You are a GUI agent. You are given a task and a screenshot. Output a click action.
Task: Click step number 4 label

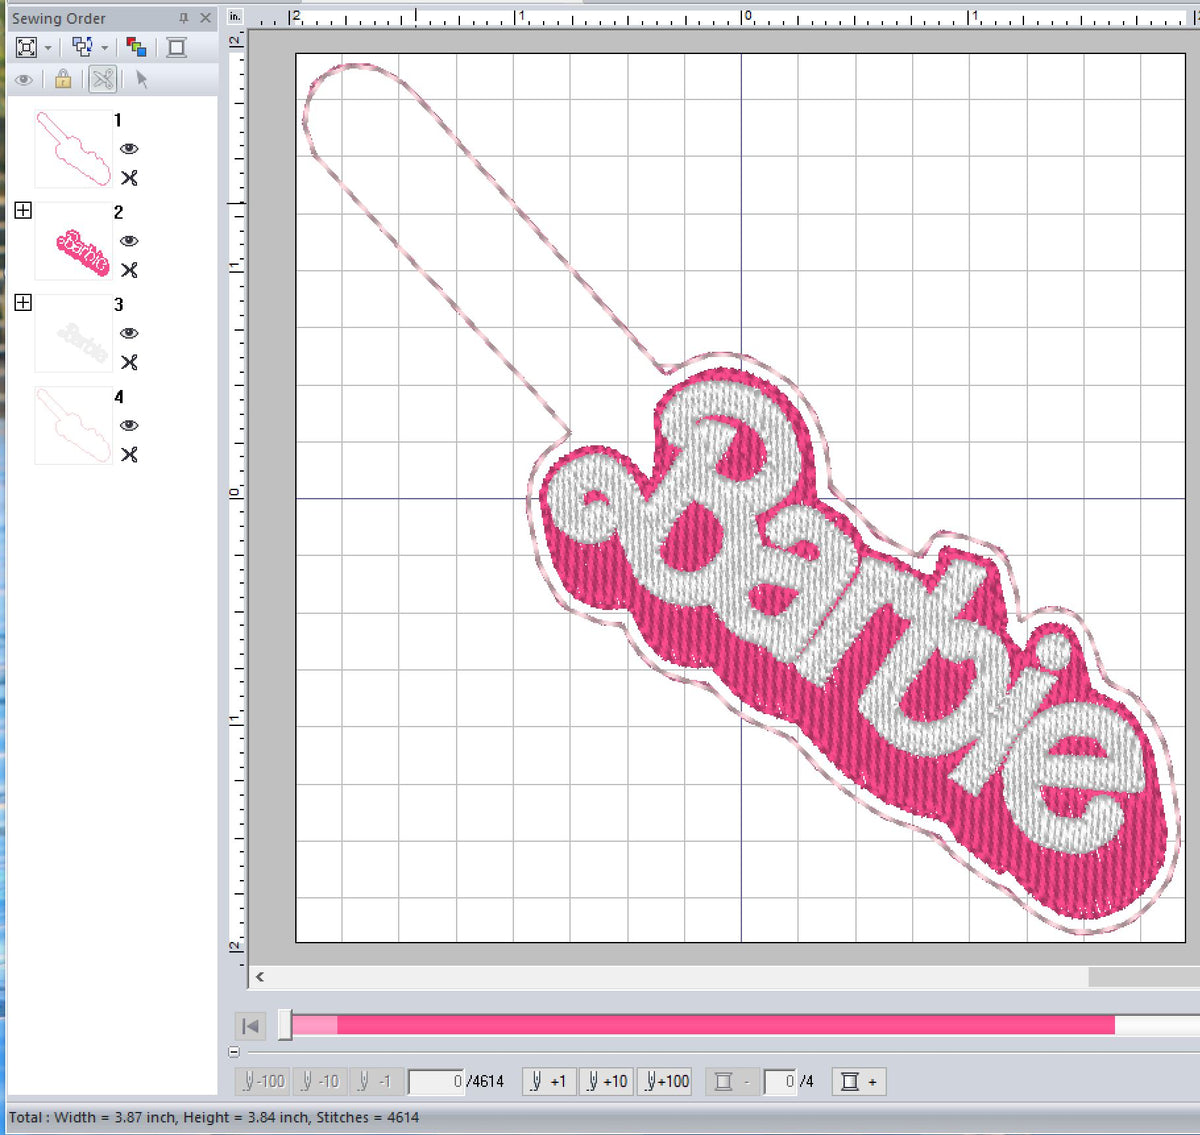pos(118,396)
